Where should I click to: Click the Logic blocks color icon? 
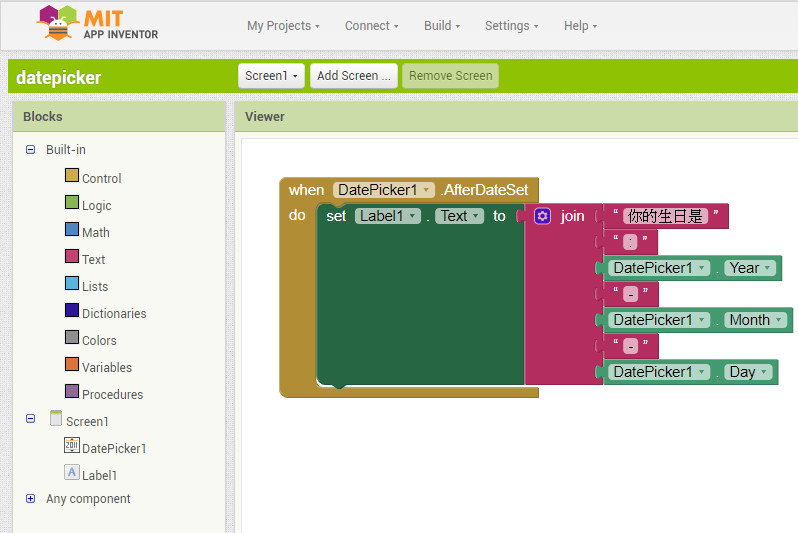[x=72, y=202]
